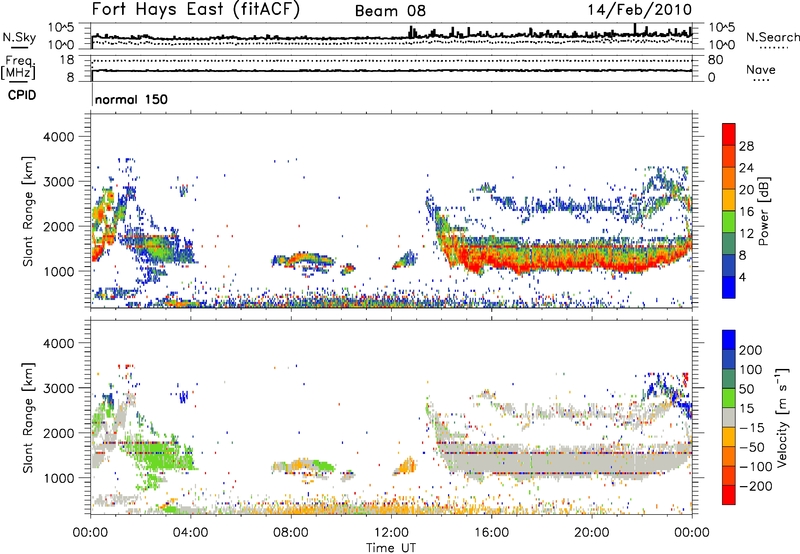Select the 'N.Search' legend label
800x554 pixels.
click(x=772, y=37)
